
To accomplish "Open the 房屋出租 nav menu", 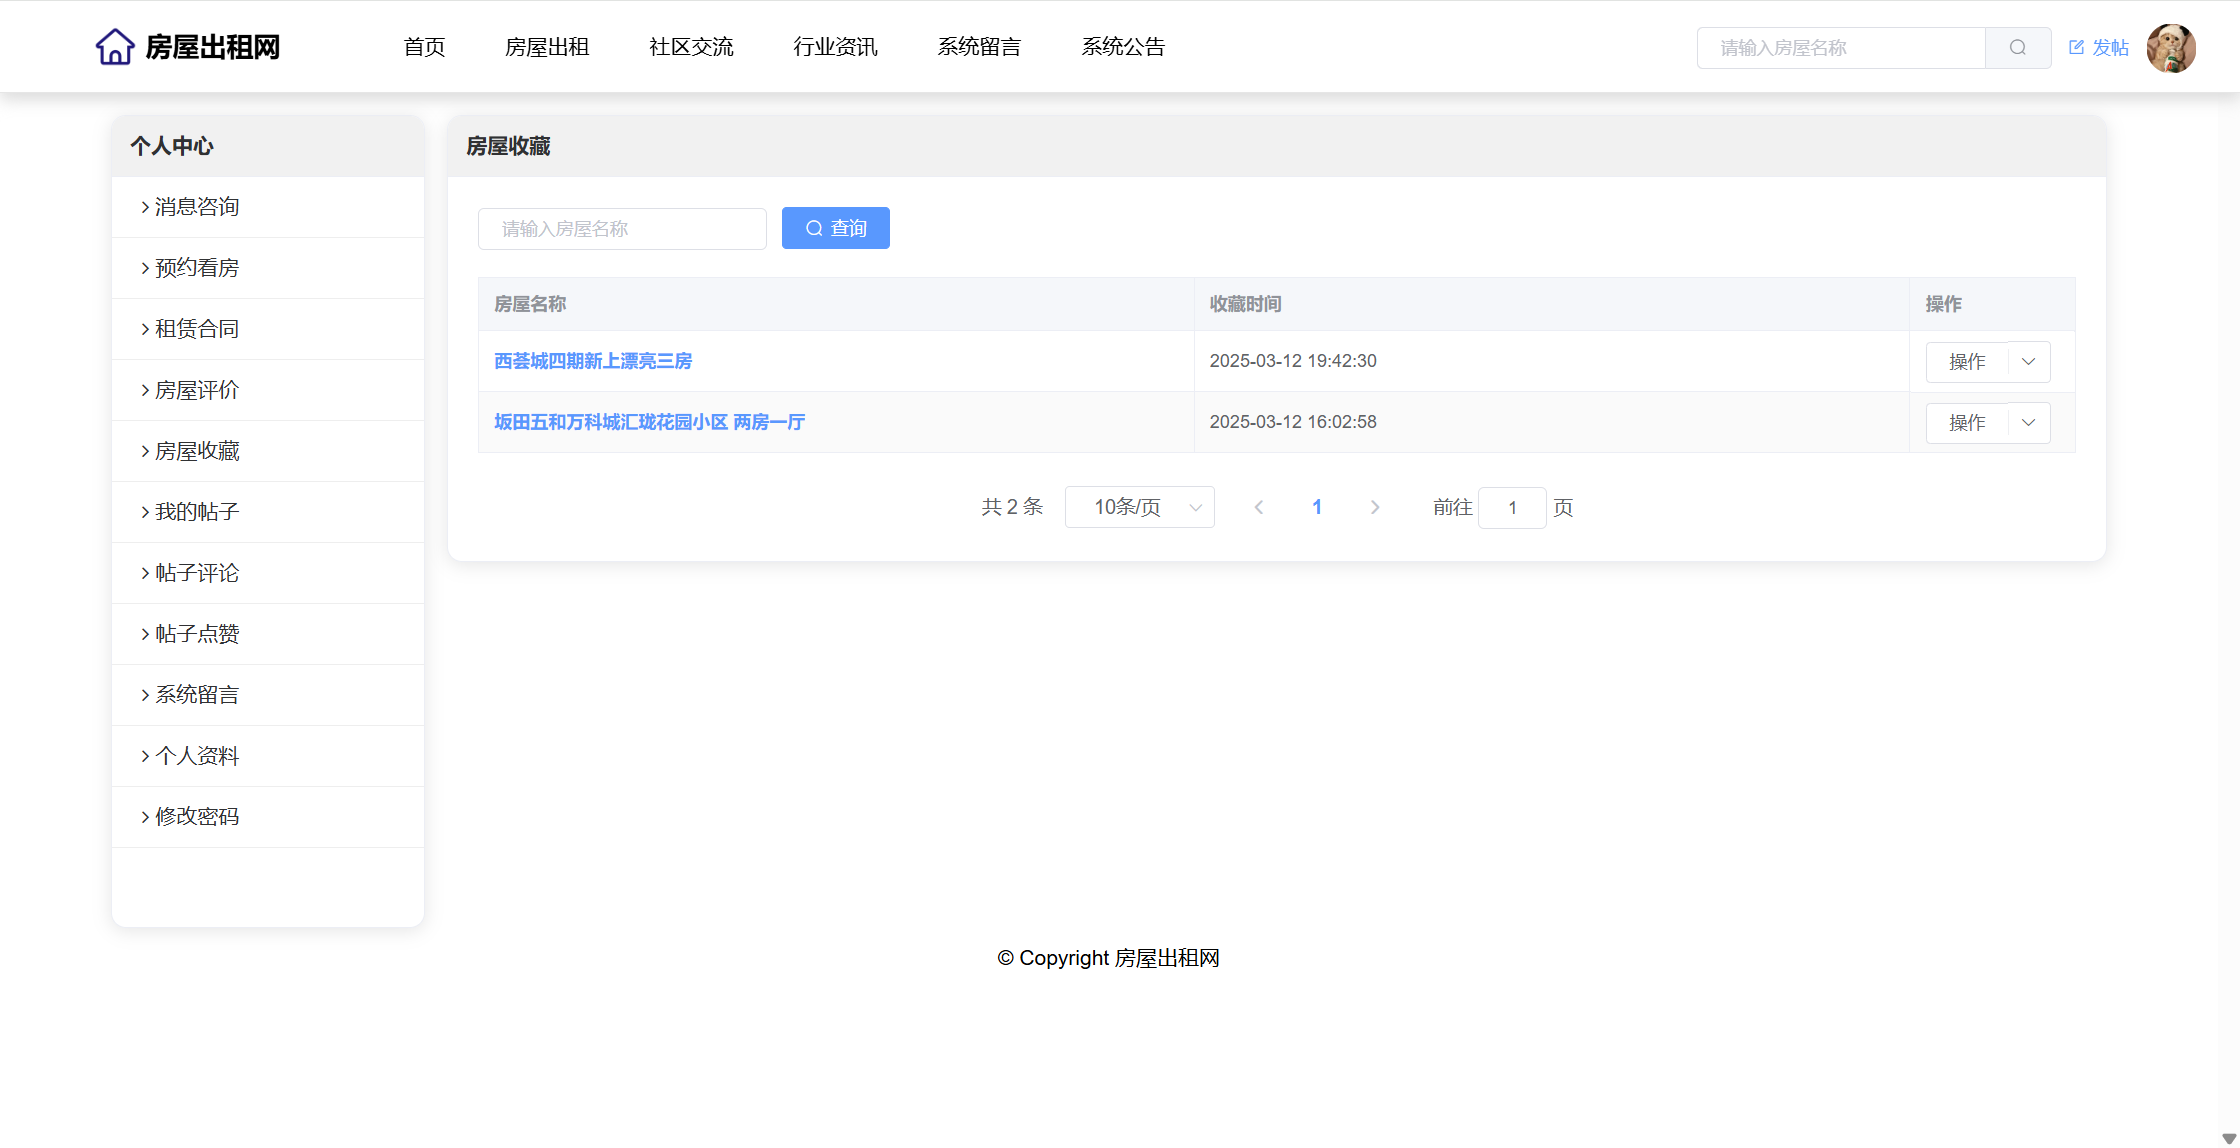I will coord(546,47).
